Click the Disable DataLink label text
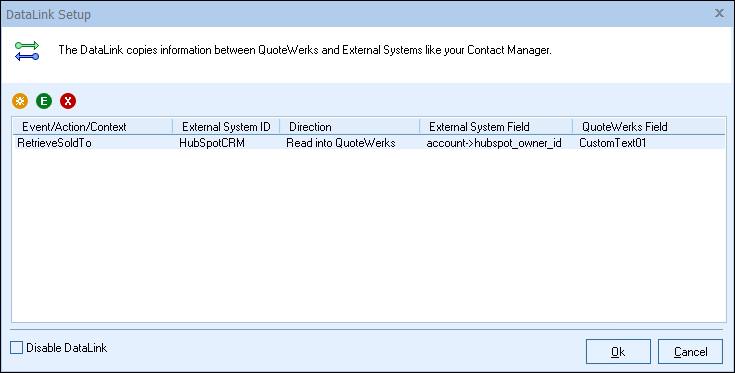The image size is (735, 373). click(67, 348)
